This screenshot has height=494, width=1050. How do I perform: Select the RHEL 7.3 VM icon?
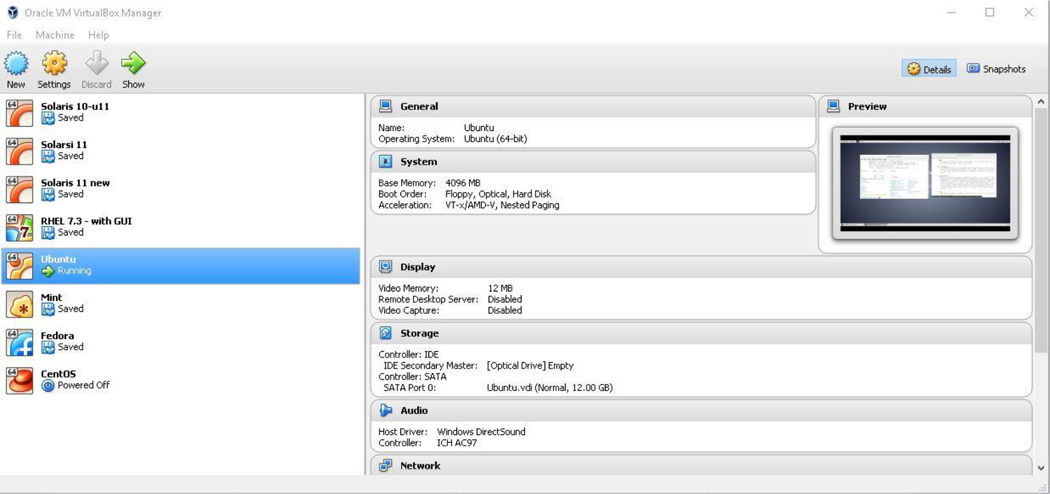19,228
